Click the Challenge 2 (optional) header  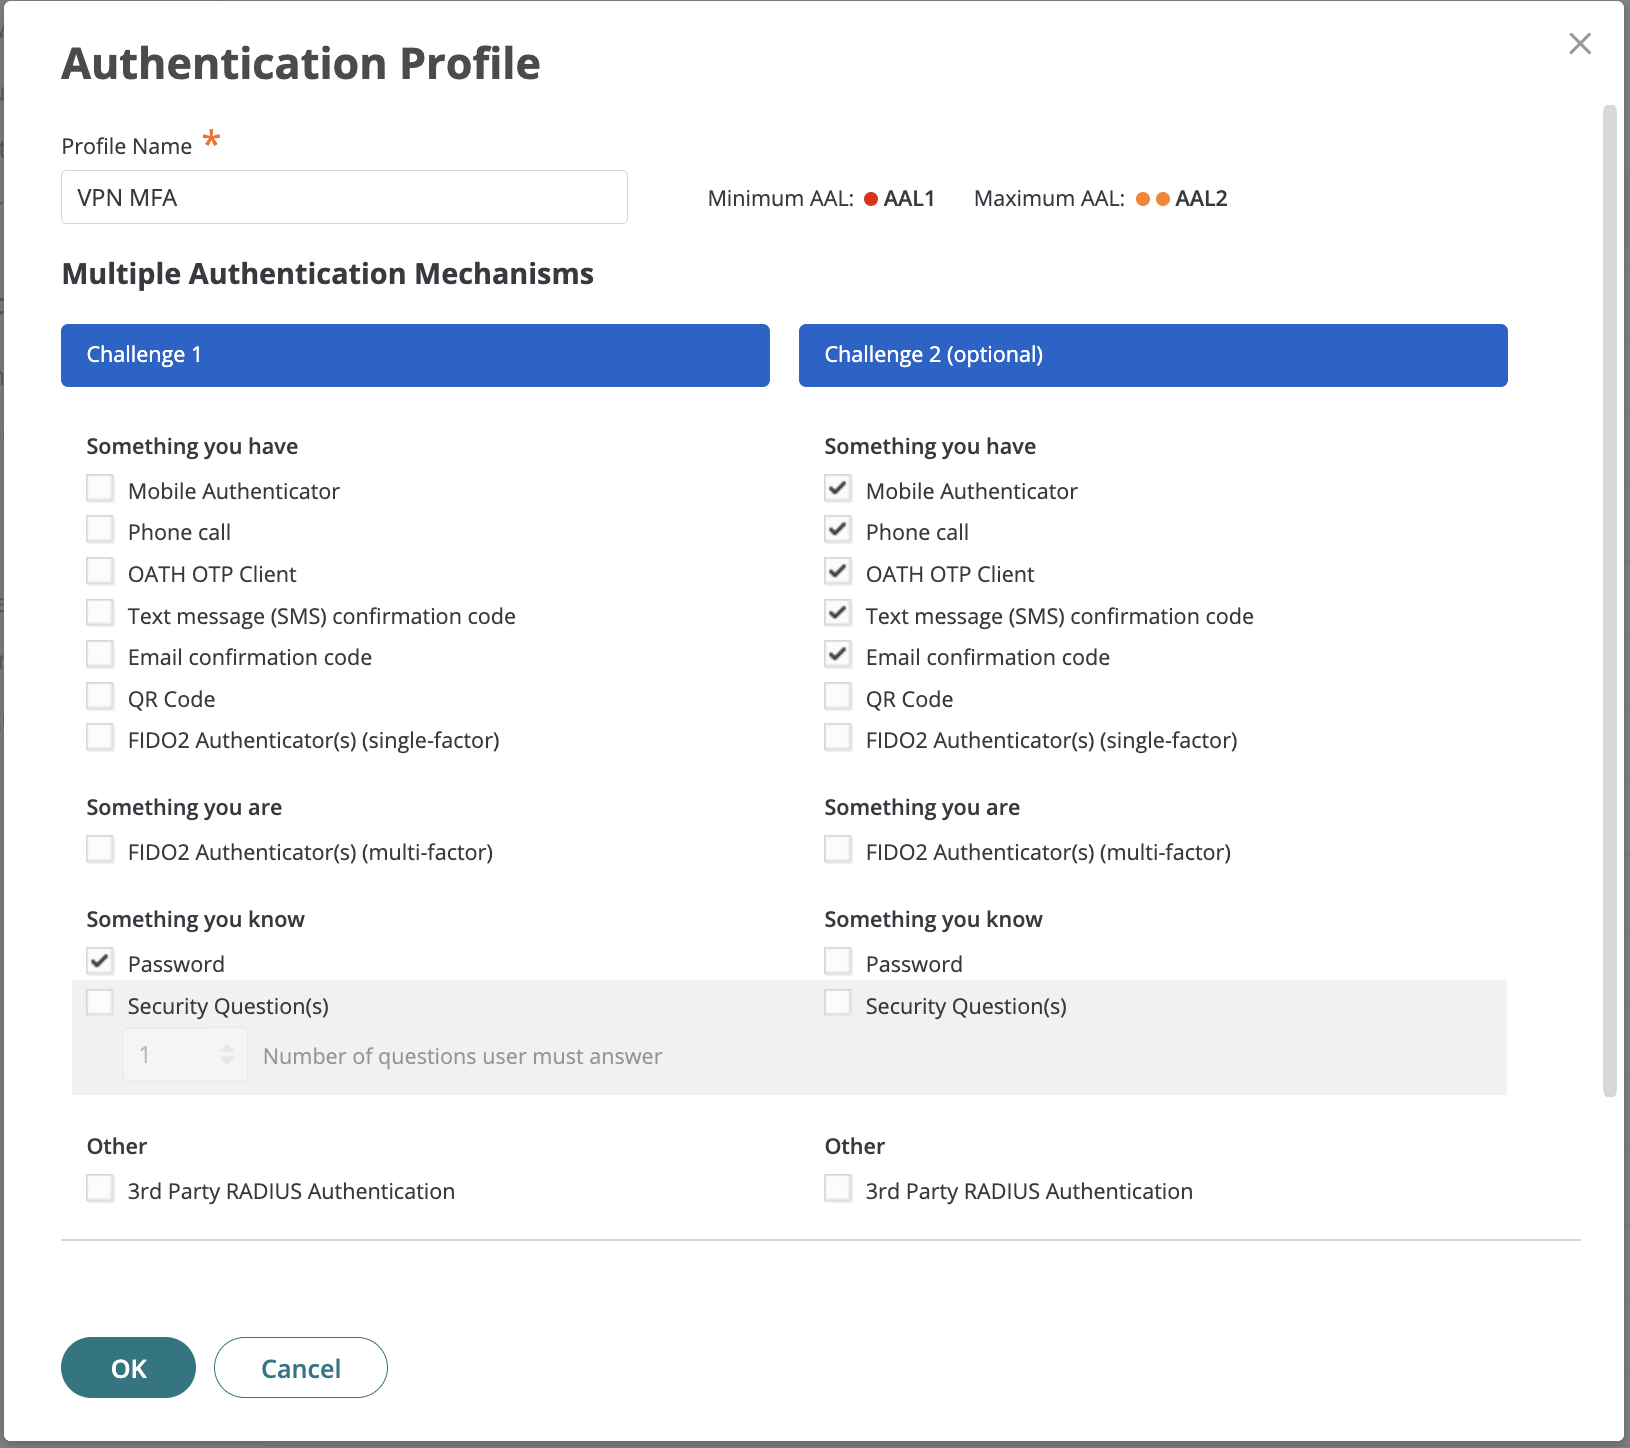click(x=1151, y=355)
